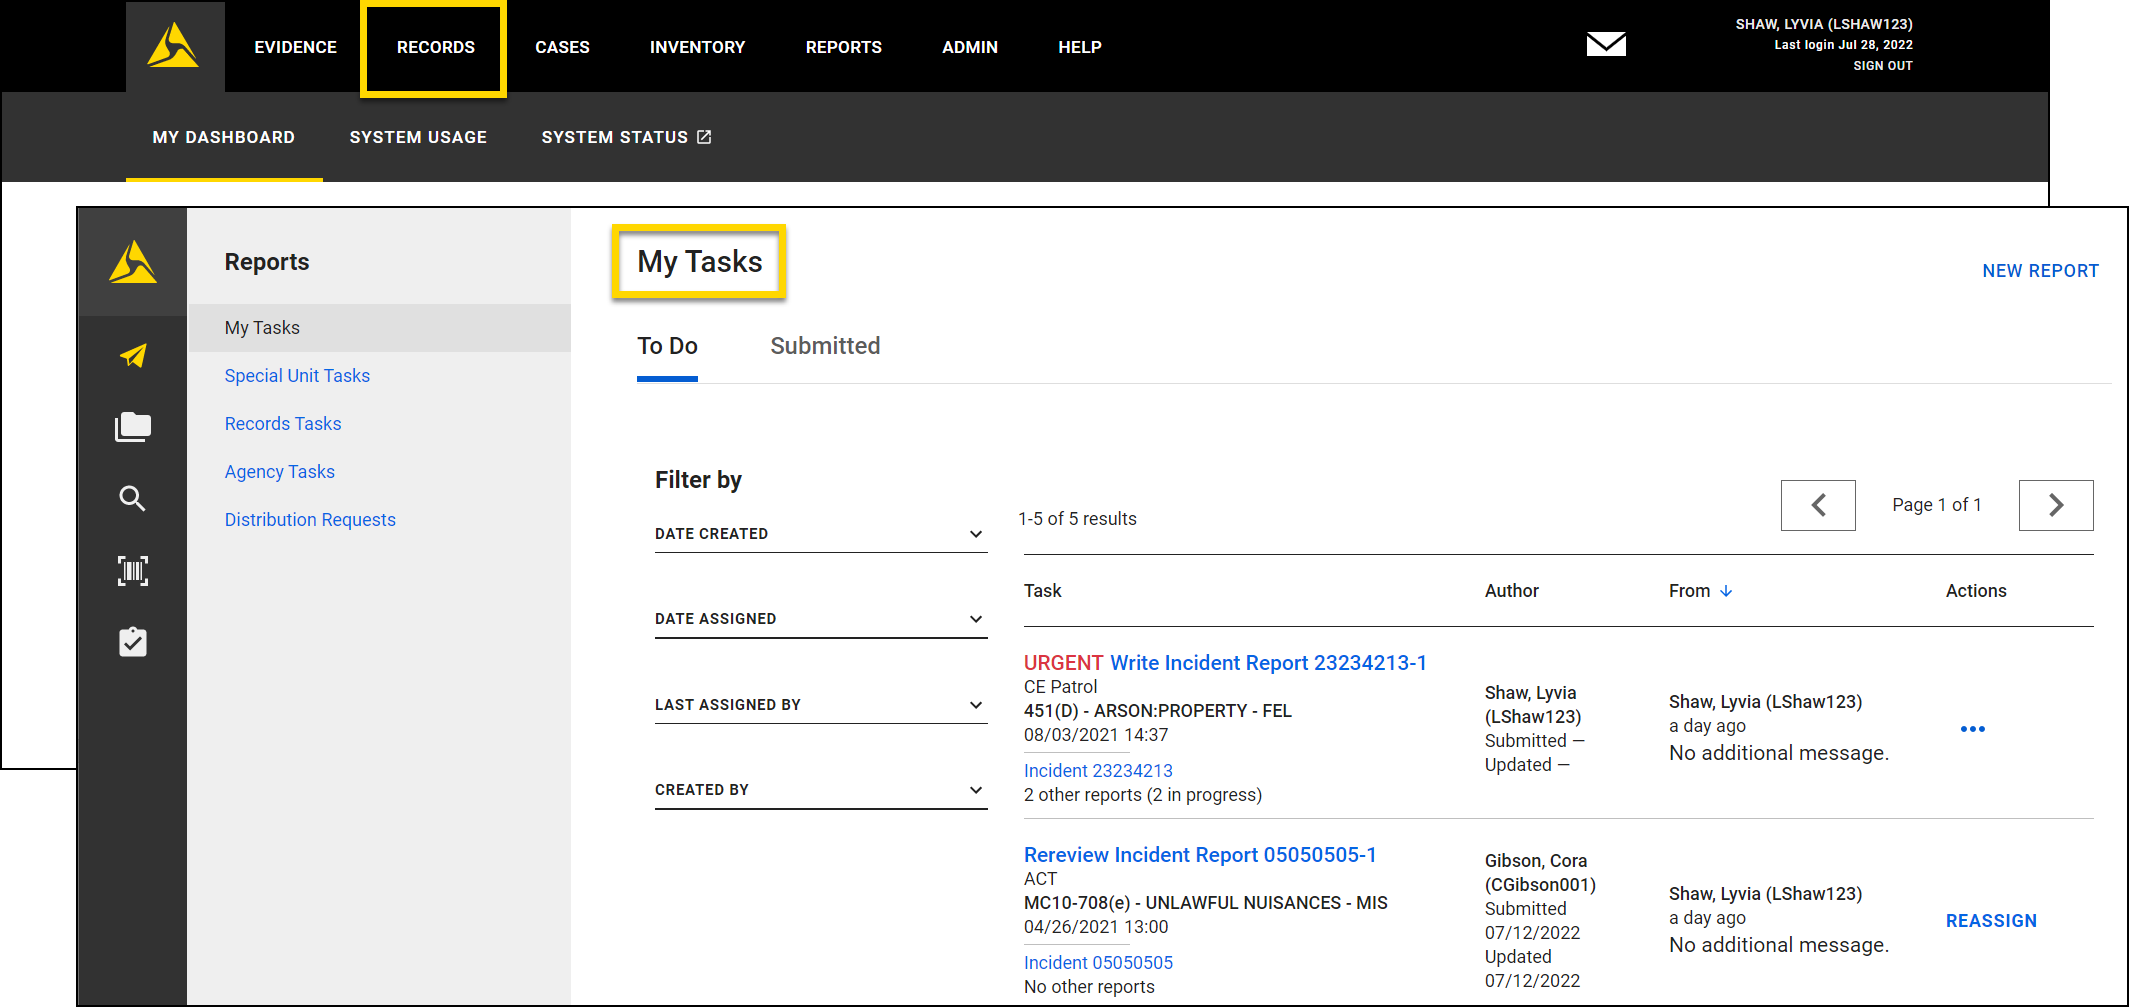Open search via magnifying glass sidebar icon
This screenshot has height=1007, width=2129.
(133, 498)
